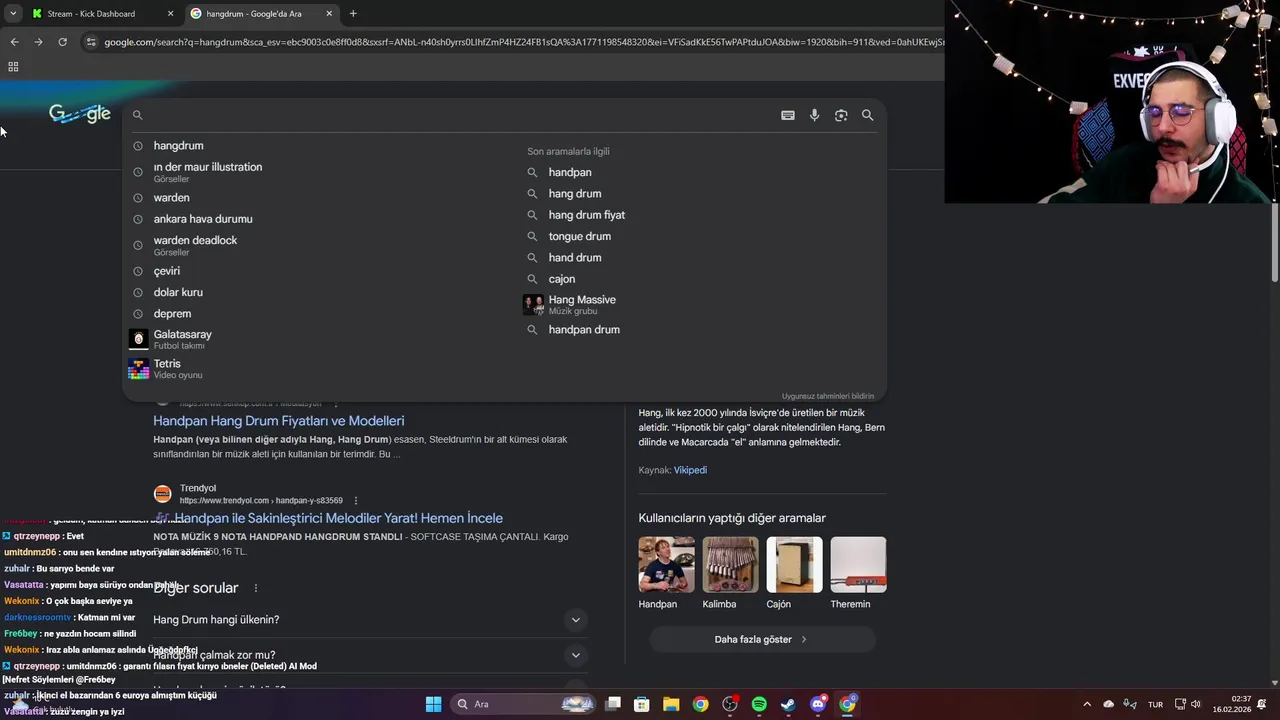Viewport: 1280px width, 720px height.
Task: Click the Google search input field
Action: tap(460, 115)
